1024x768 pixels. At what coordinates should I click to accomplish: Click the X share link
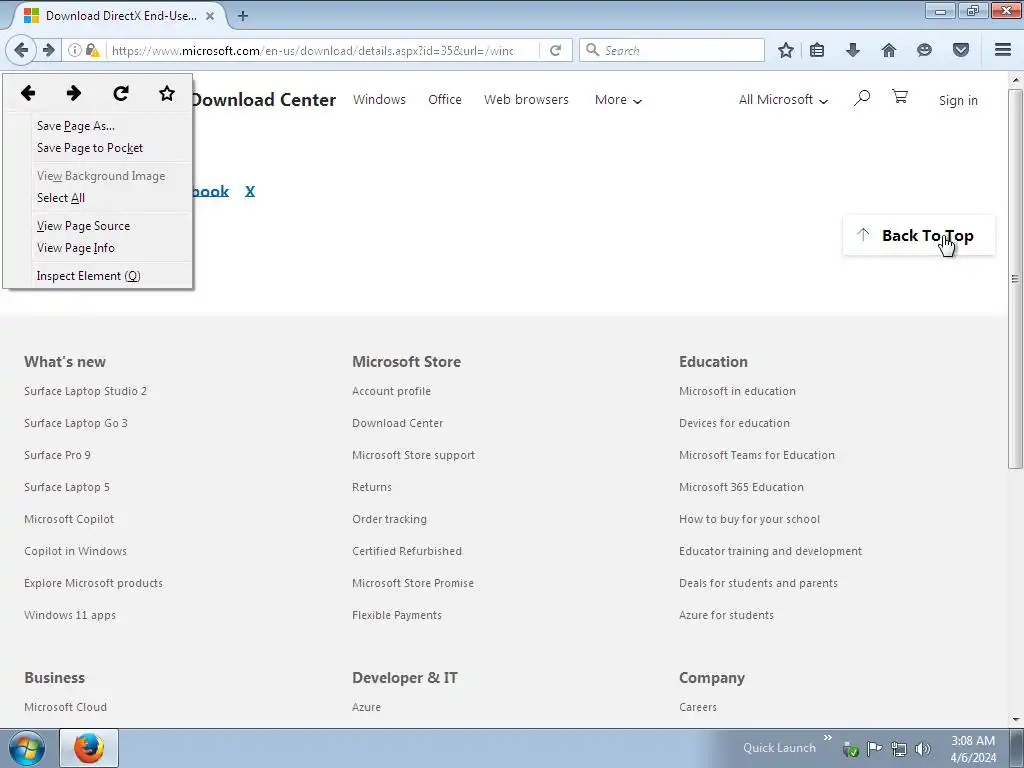click(x=249, y=191)
